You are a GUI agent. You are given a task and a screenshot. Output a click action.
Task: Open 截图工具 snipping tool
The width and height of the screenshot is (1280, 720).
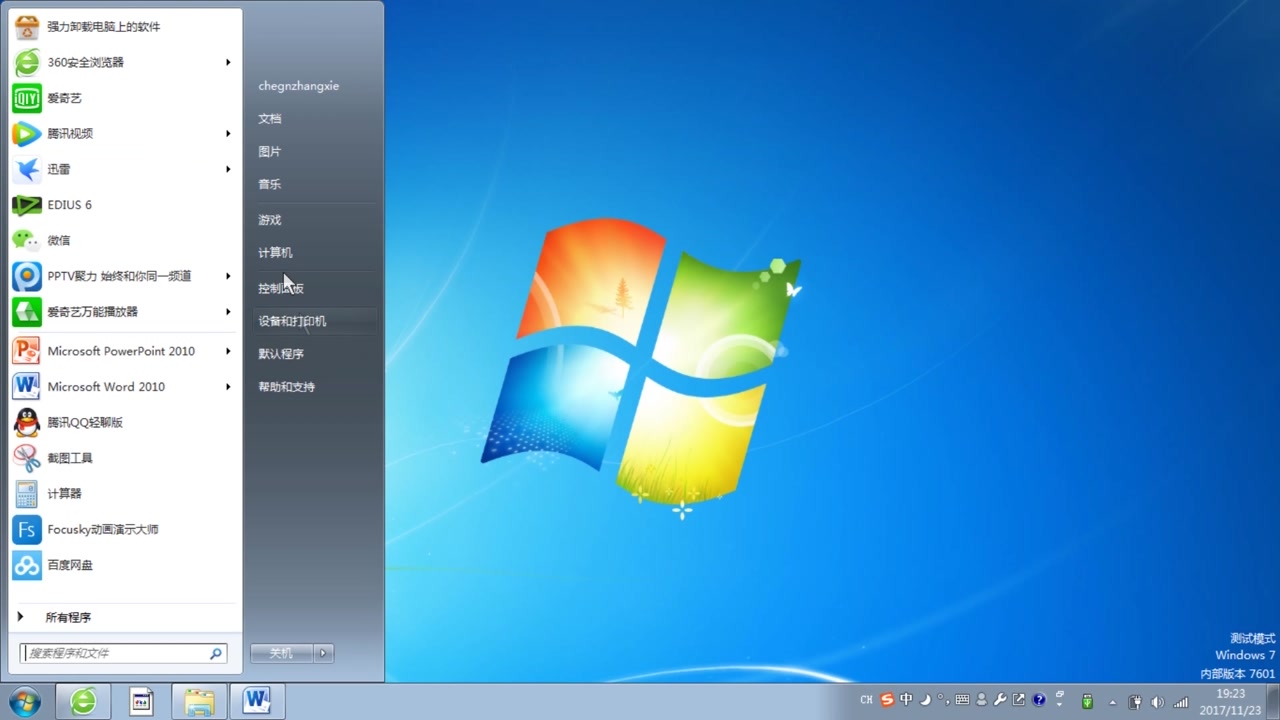point(125,458)
